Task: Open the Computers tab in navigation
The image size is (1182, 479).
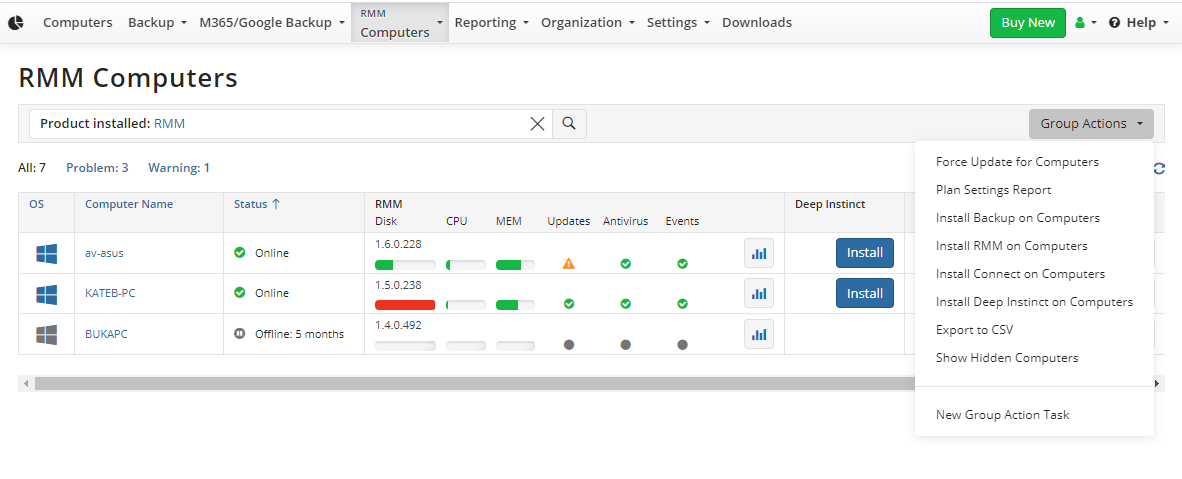Action: [x=78, y=23]
